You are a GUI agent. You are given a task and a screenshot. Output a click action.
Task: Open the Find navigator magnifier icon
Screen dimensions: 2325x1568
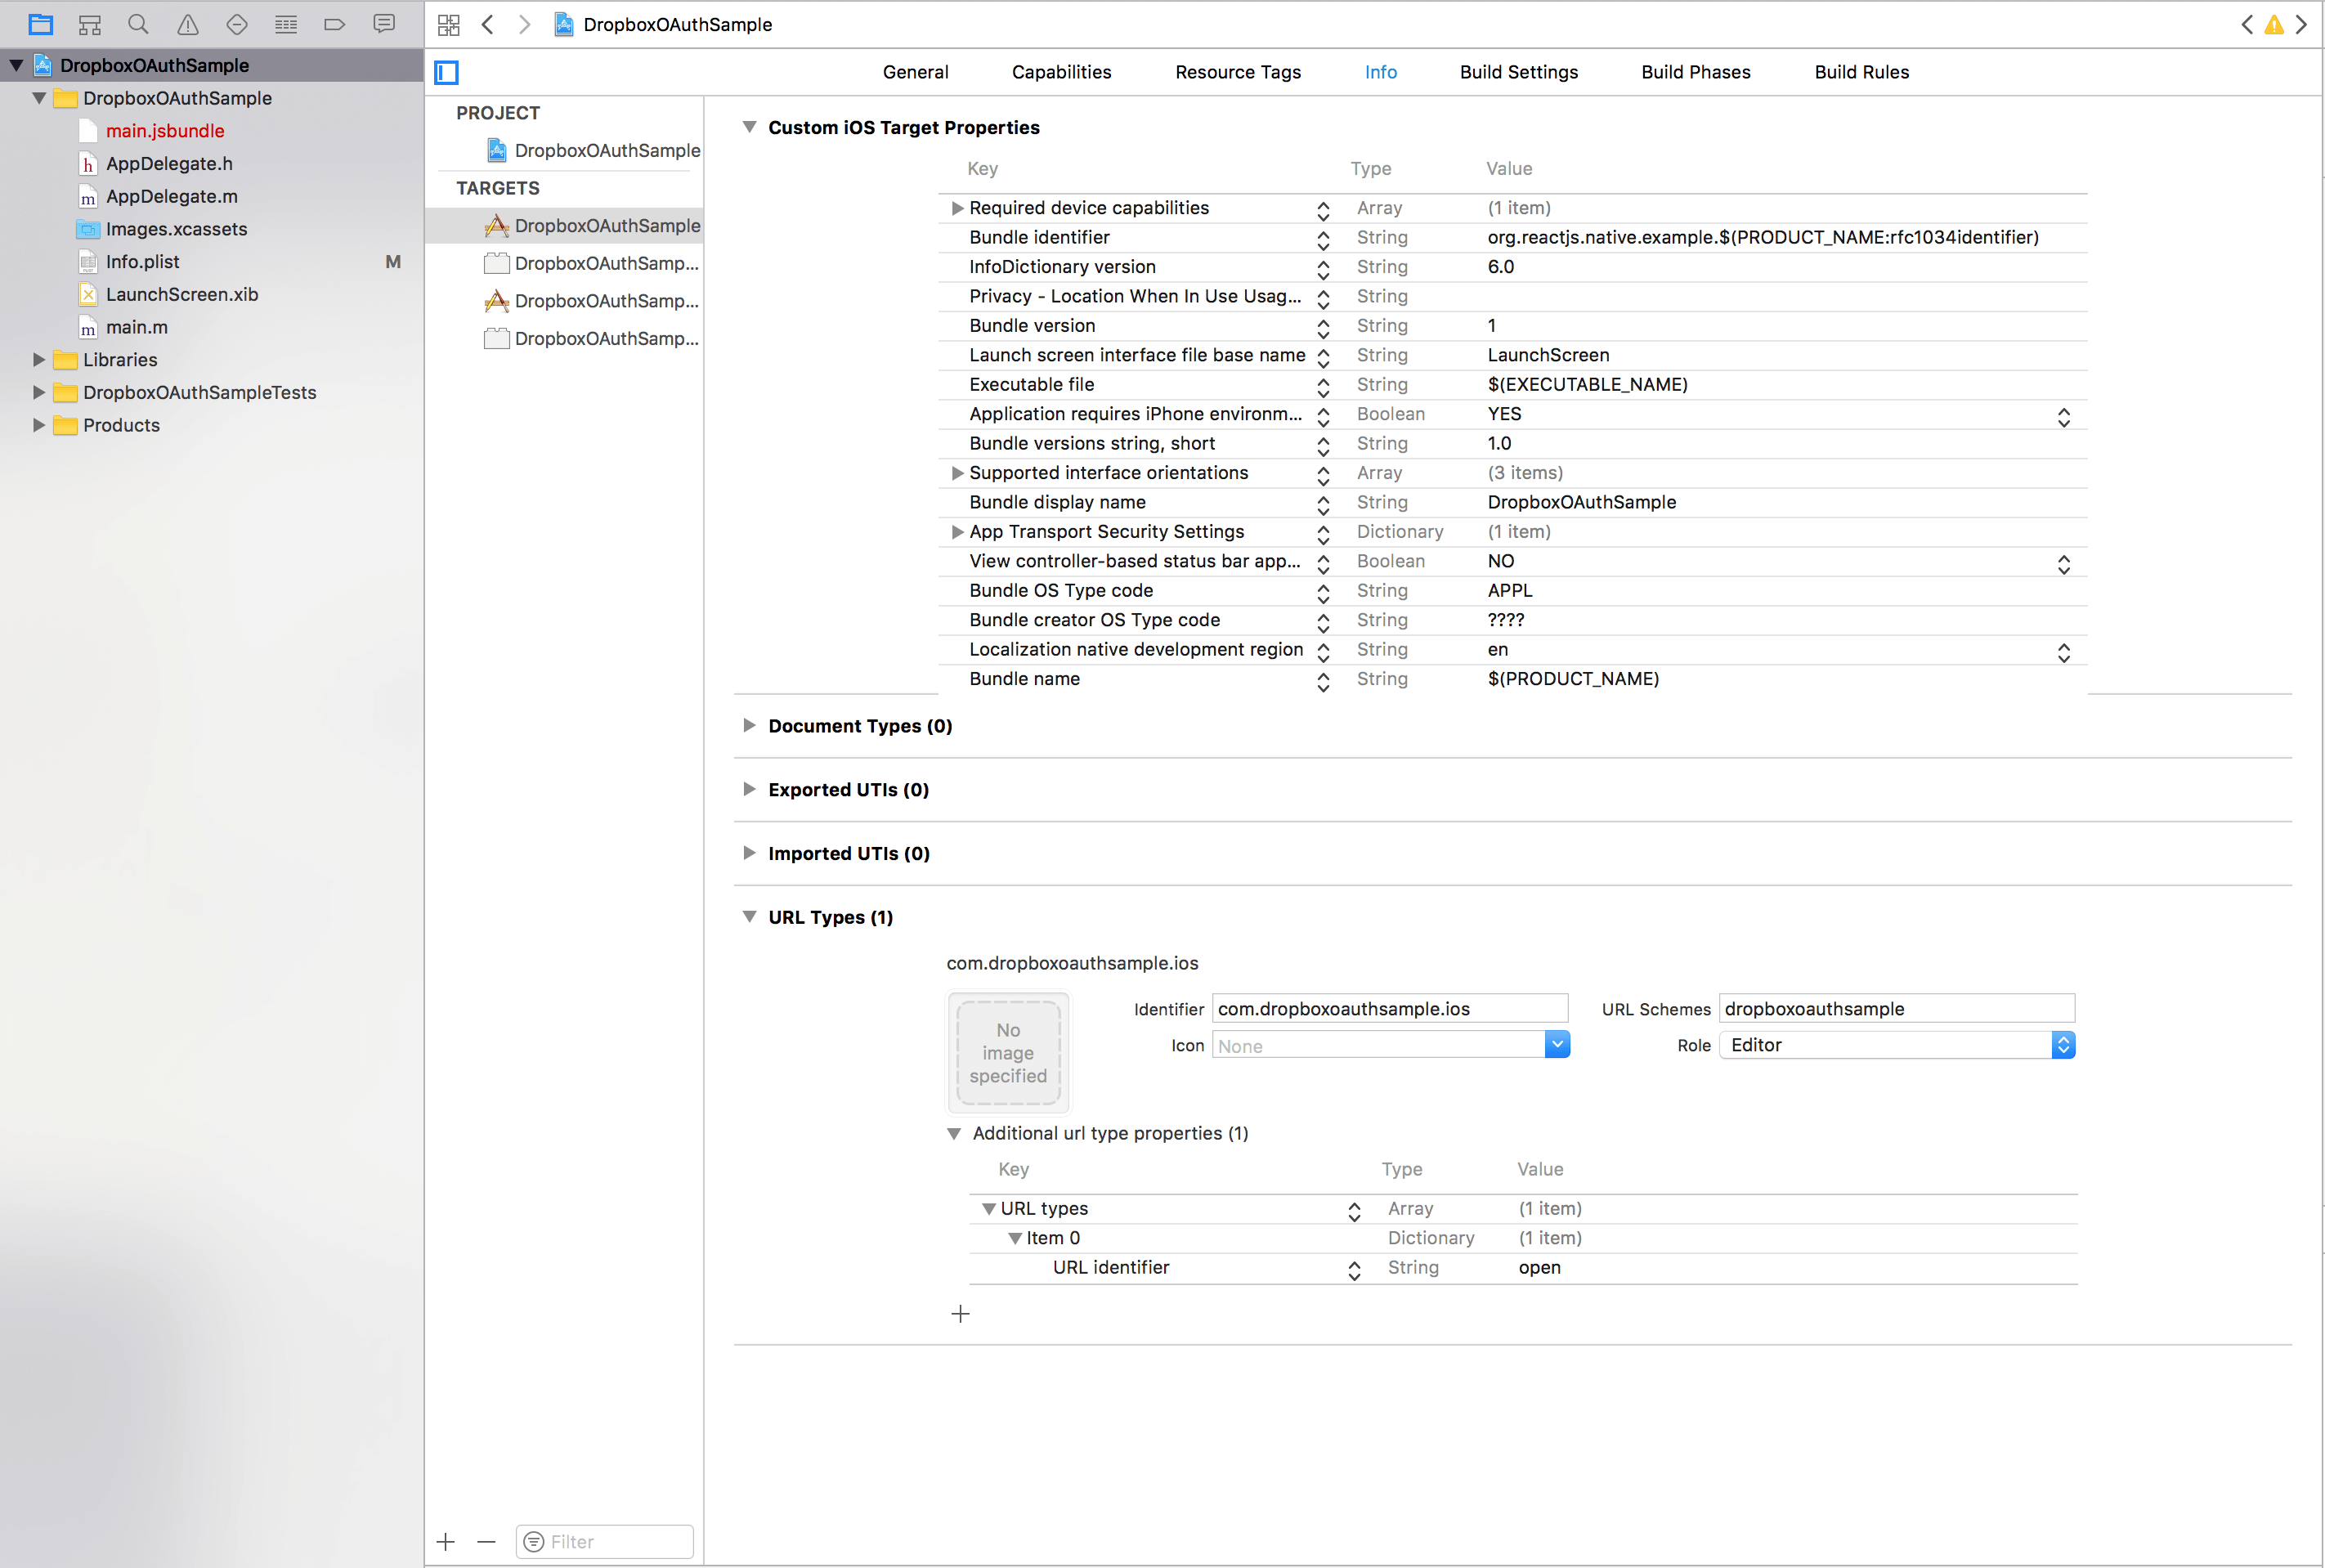pyautogui.click(x=138, y=24)
